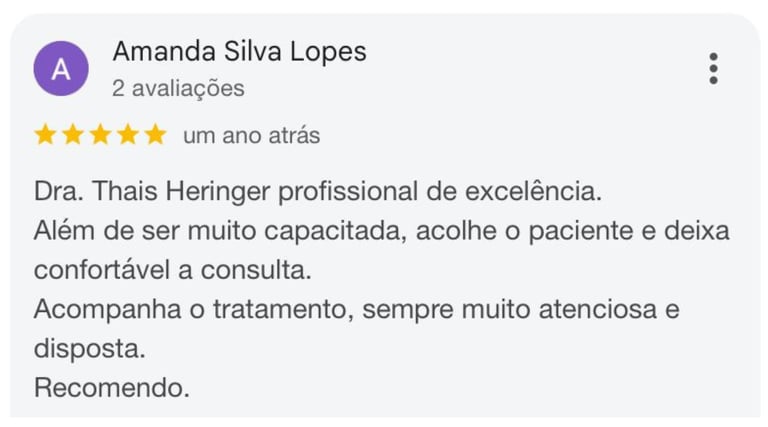Open the three-dot review options menu

[x=713, y=68]
